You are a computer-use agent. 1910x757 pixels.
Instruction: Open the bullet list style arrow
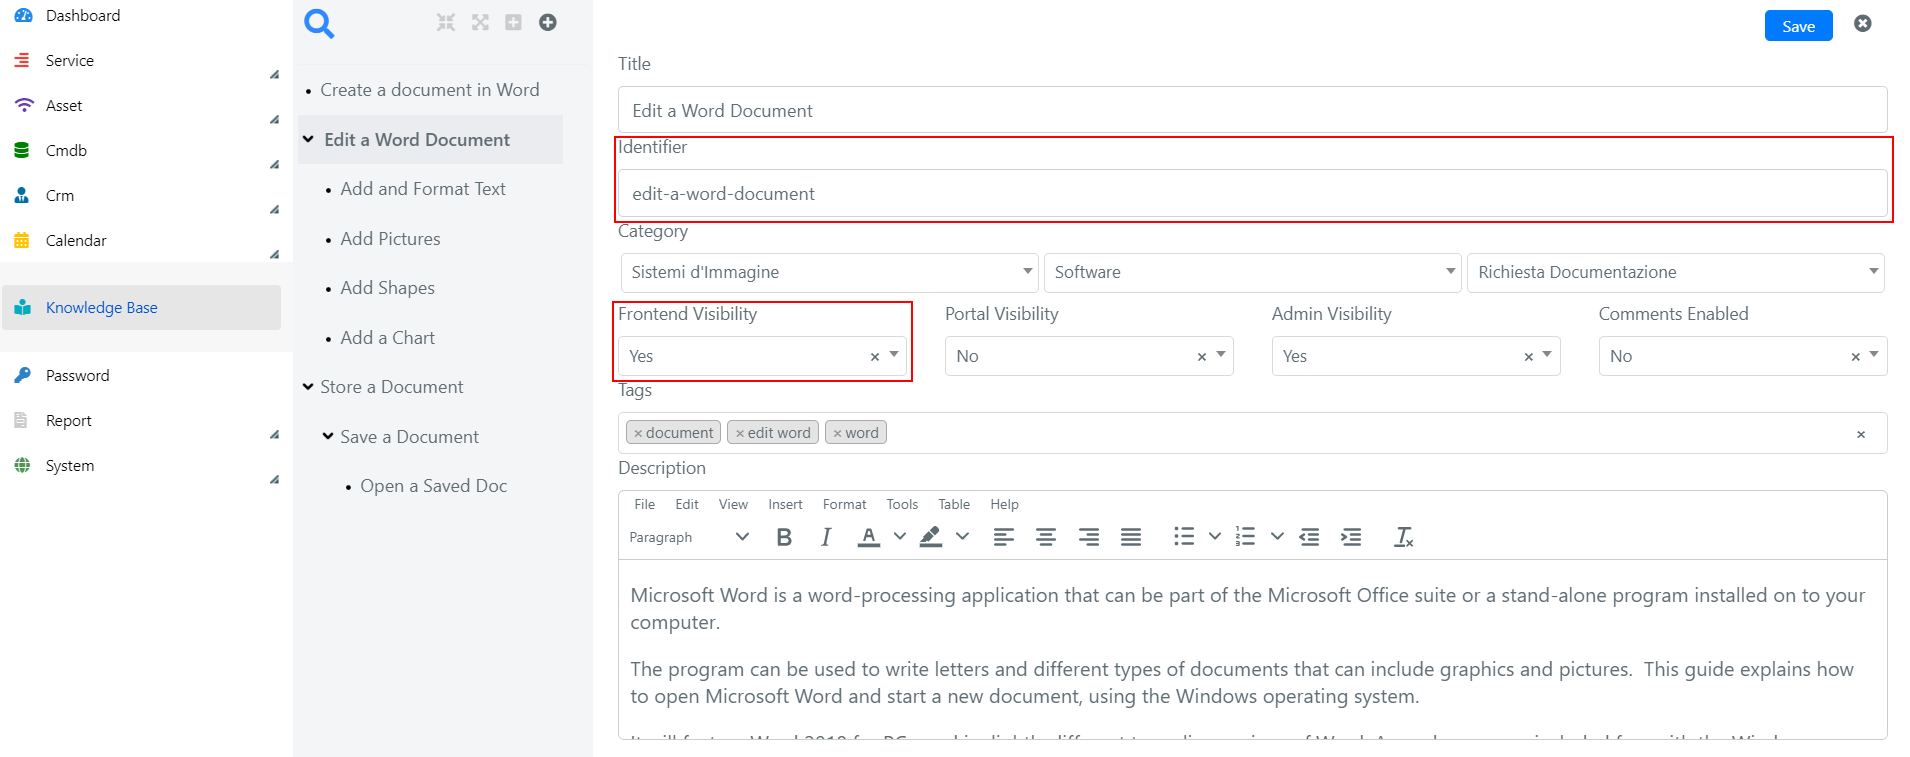coord(1215,537)
